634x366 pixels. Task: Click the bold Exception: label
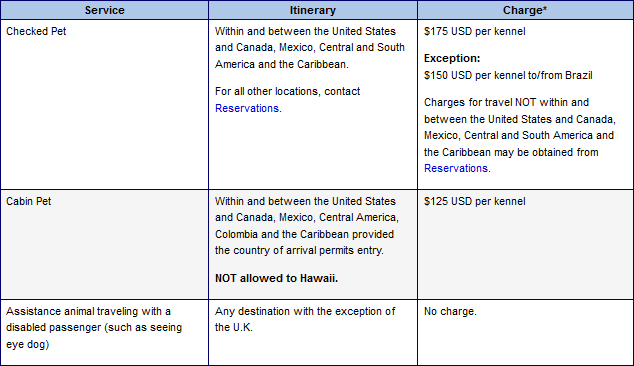tap(452, 58)
